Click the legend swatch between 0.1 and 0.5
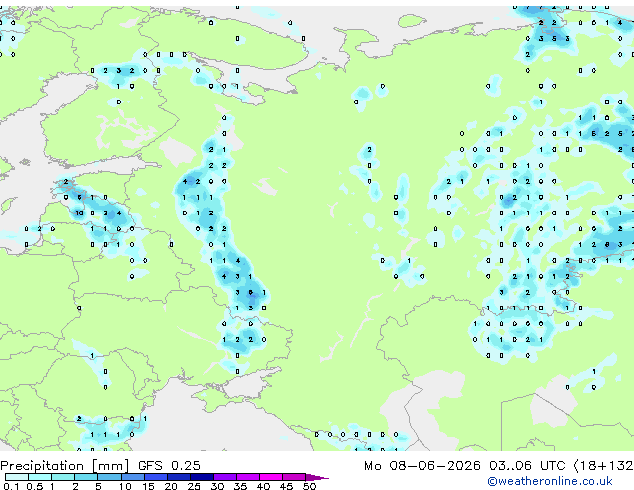 click(x=17, y=477)
